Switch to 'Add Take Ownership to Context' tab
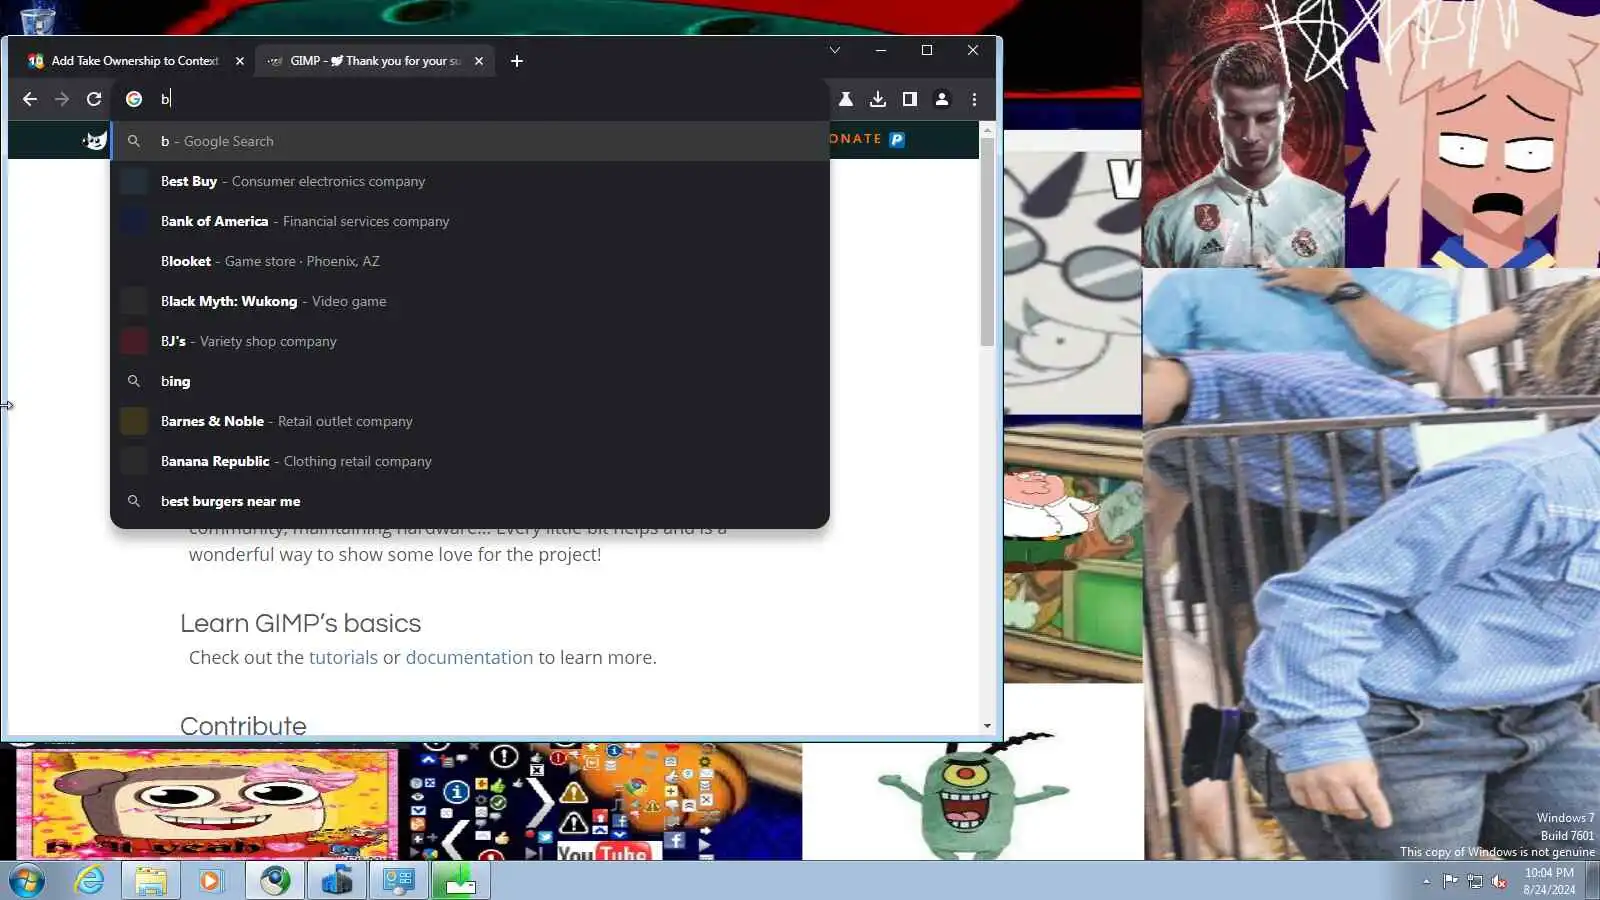Viewport: 1600px width, 900px height. coord(135,61)
